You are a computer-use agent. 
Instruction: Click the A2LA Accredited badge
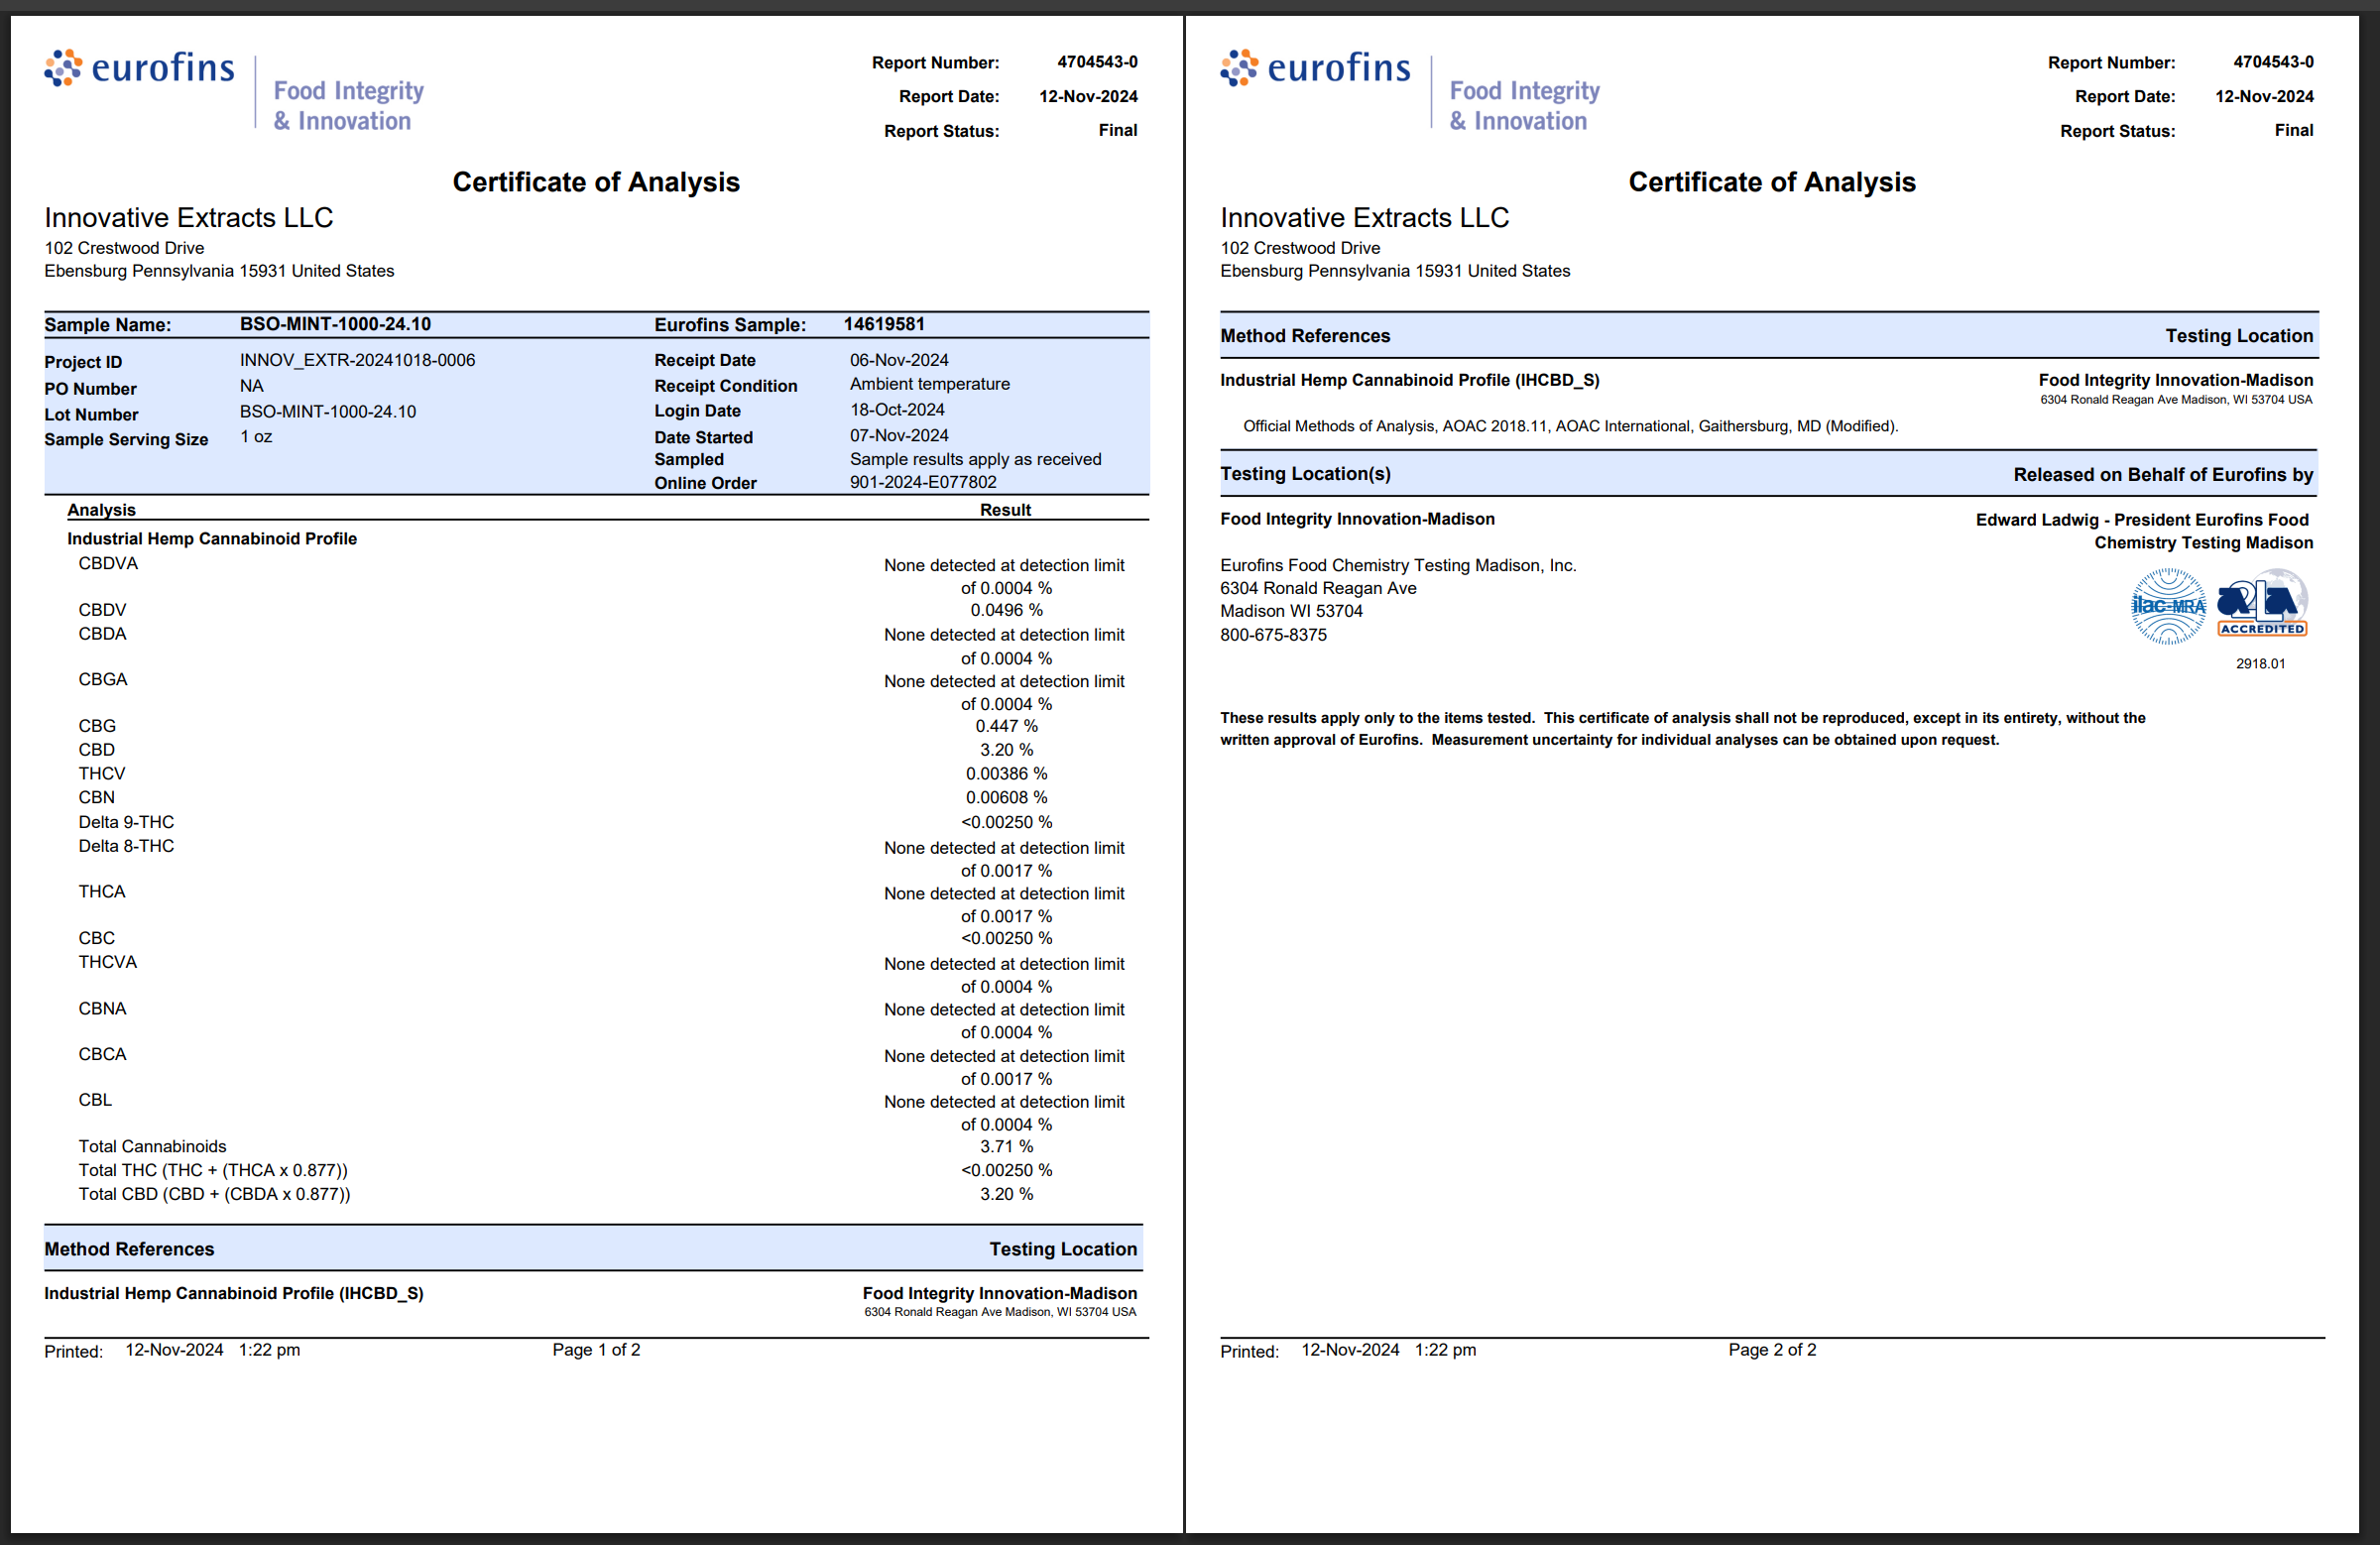coord(2262,604)
